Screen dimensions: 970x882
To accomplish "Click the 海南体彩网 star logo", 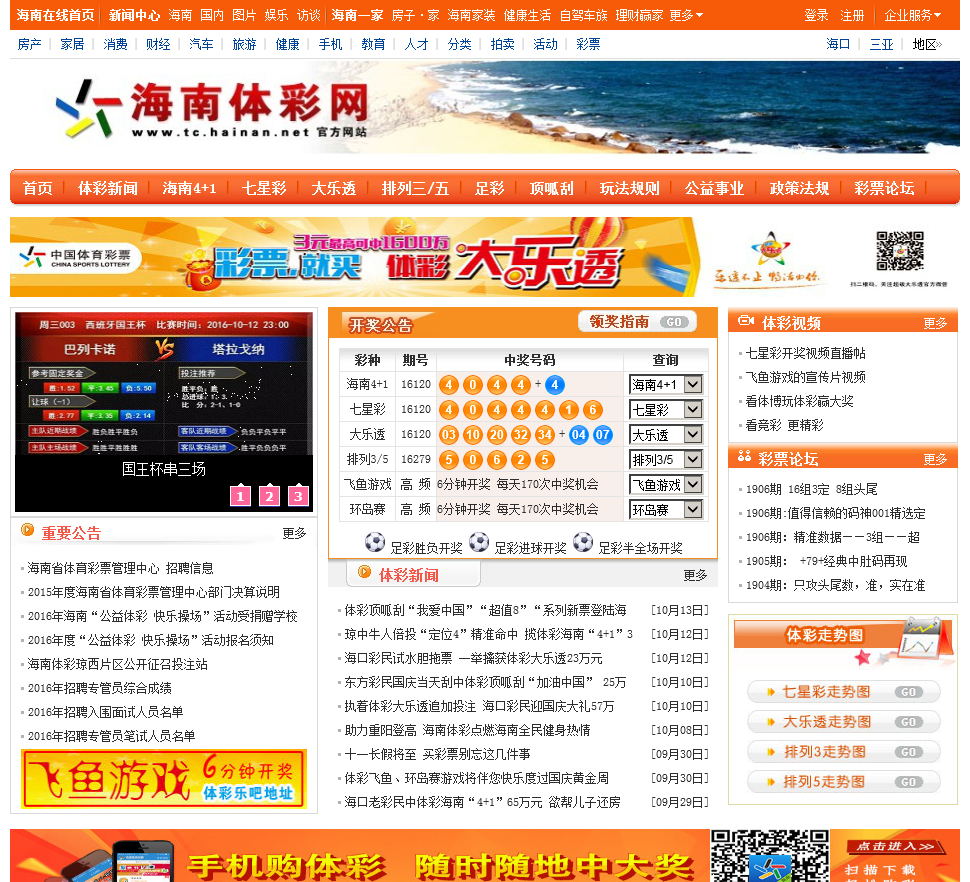I will (88, 108).
